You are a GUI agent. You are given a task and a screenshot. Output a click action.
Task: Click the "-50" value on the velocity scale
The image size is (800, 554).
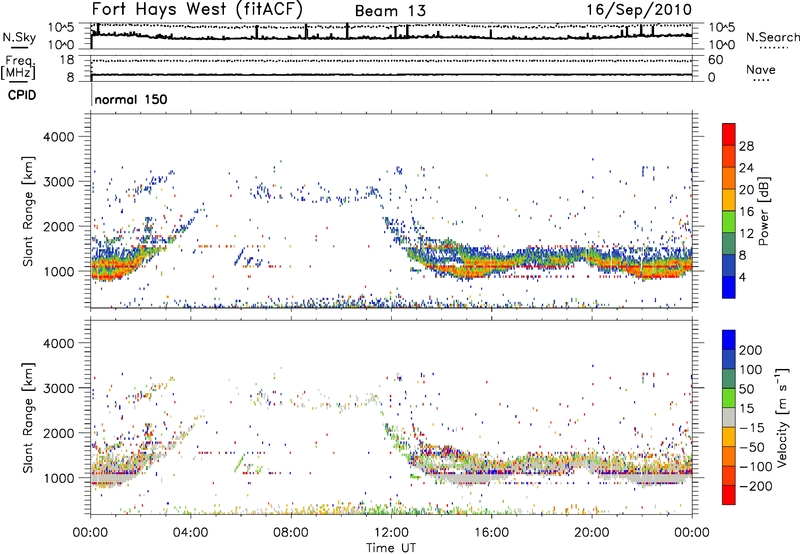751,447
